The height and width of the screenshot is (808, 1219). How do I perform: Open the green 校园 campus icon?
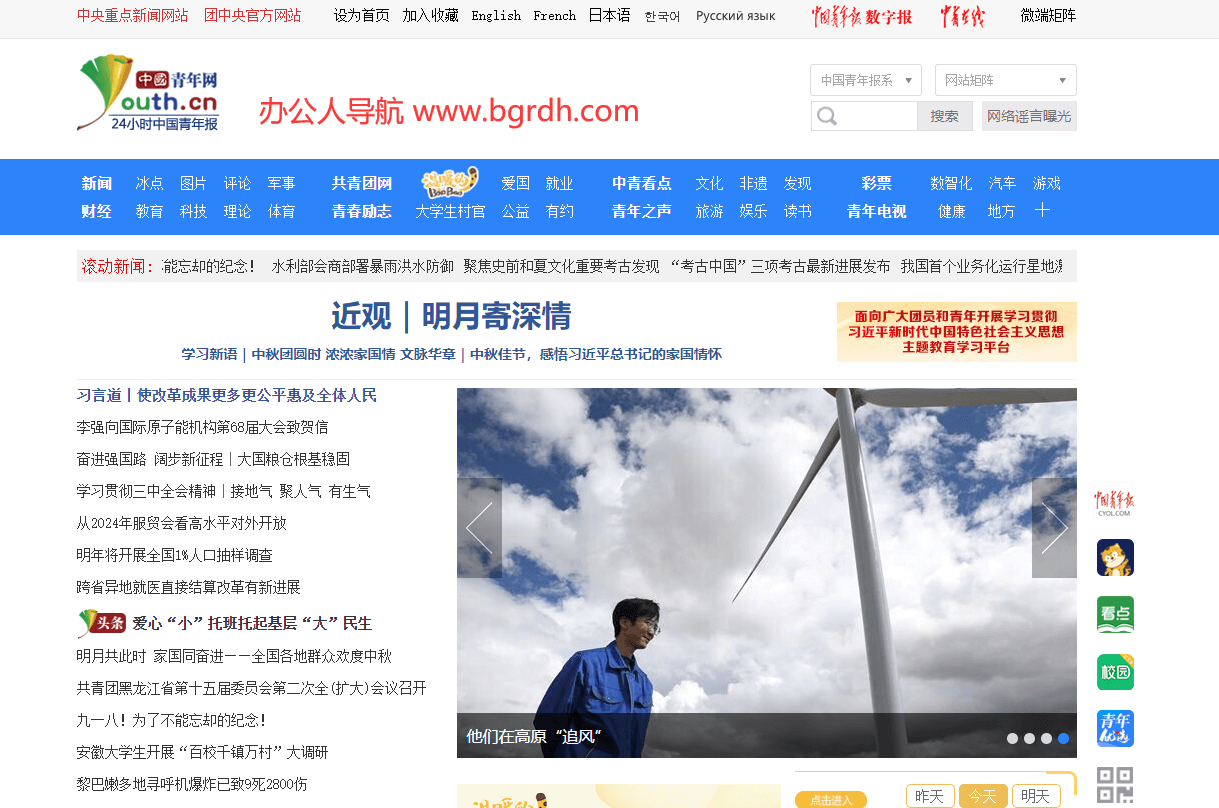coord(1115,672)
